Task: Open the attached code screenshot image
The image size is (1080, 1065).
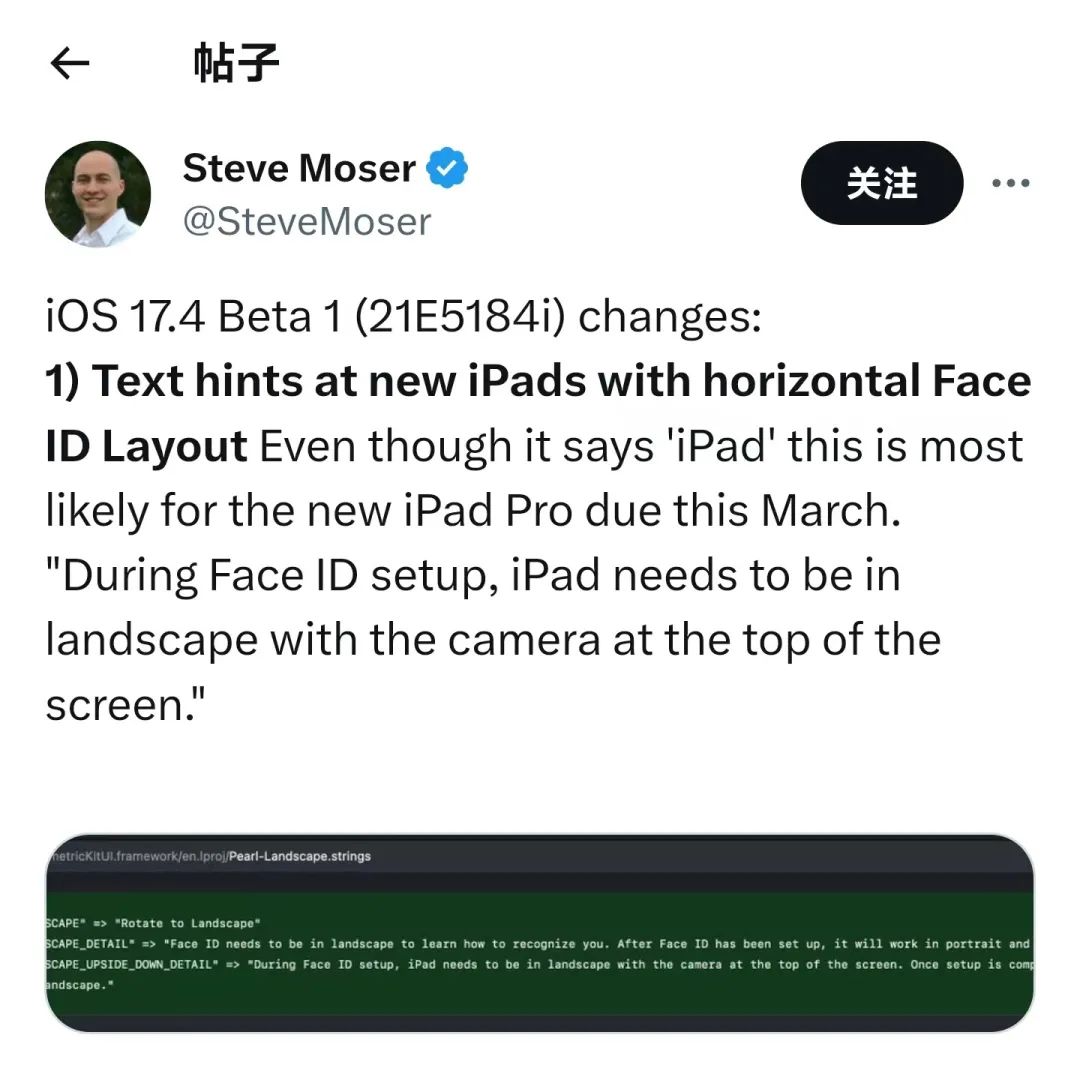Action: coord(539,933)
